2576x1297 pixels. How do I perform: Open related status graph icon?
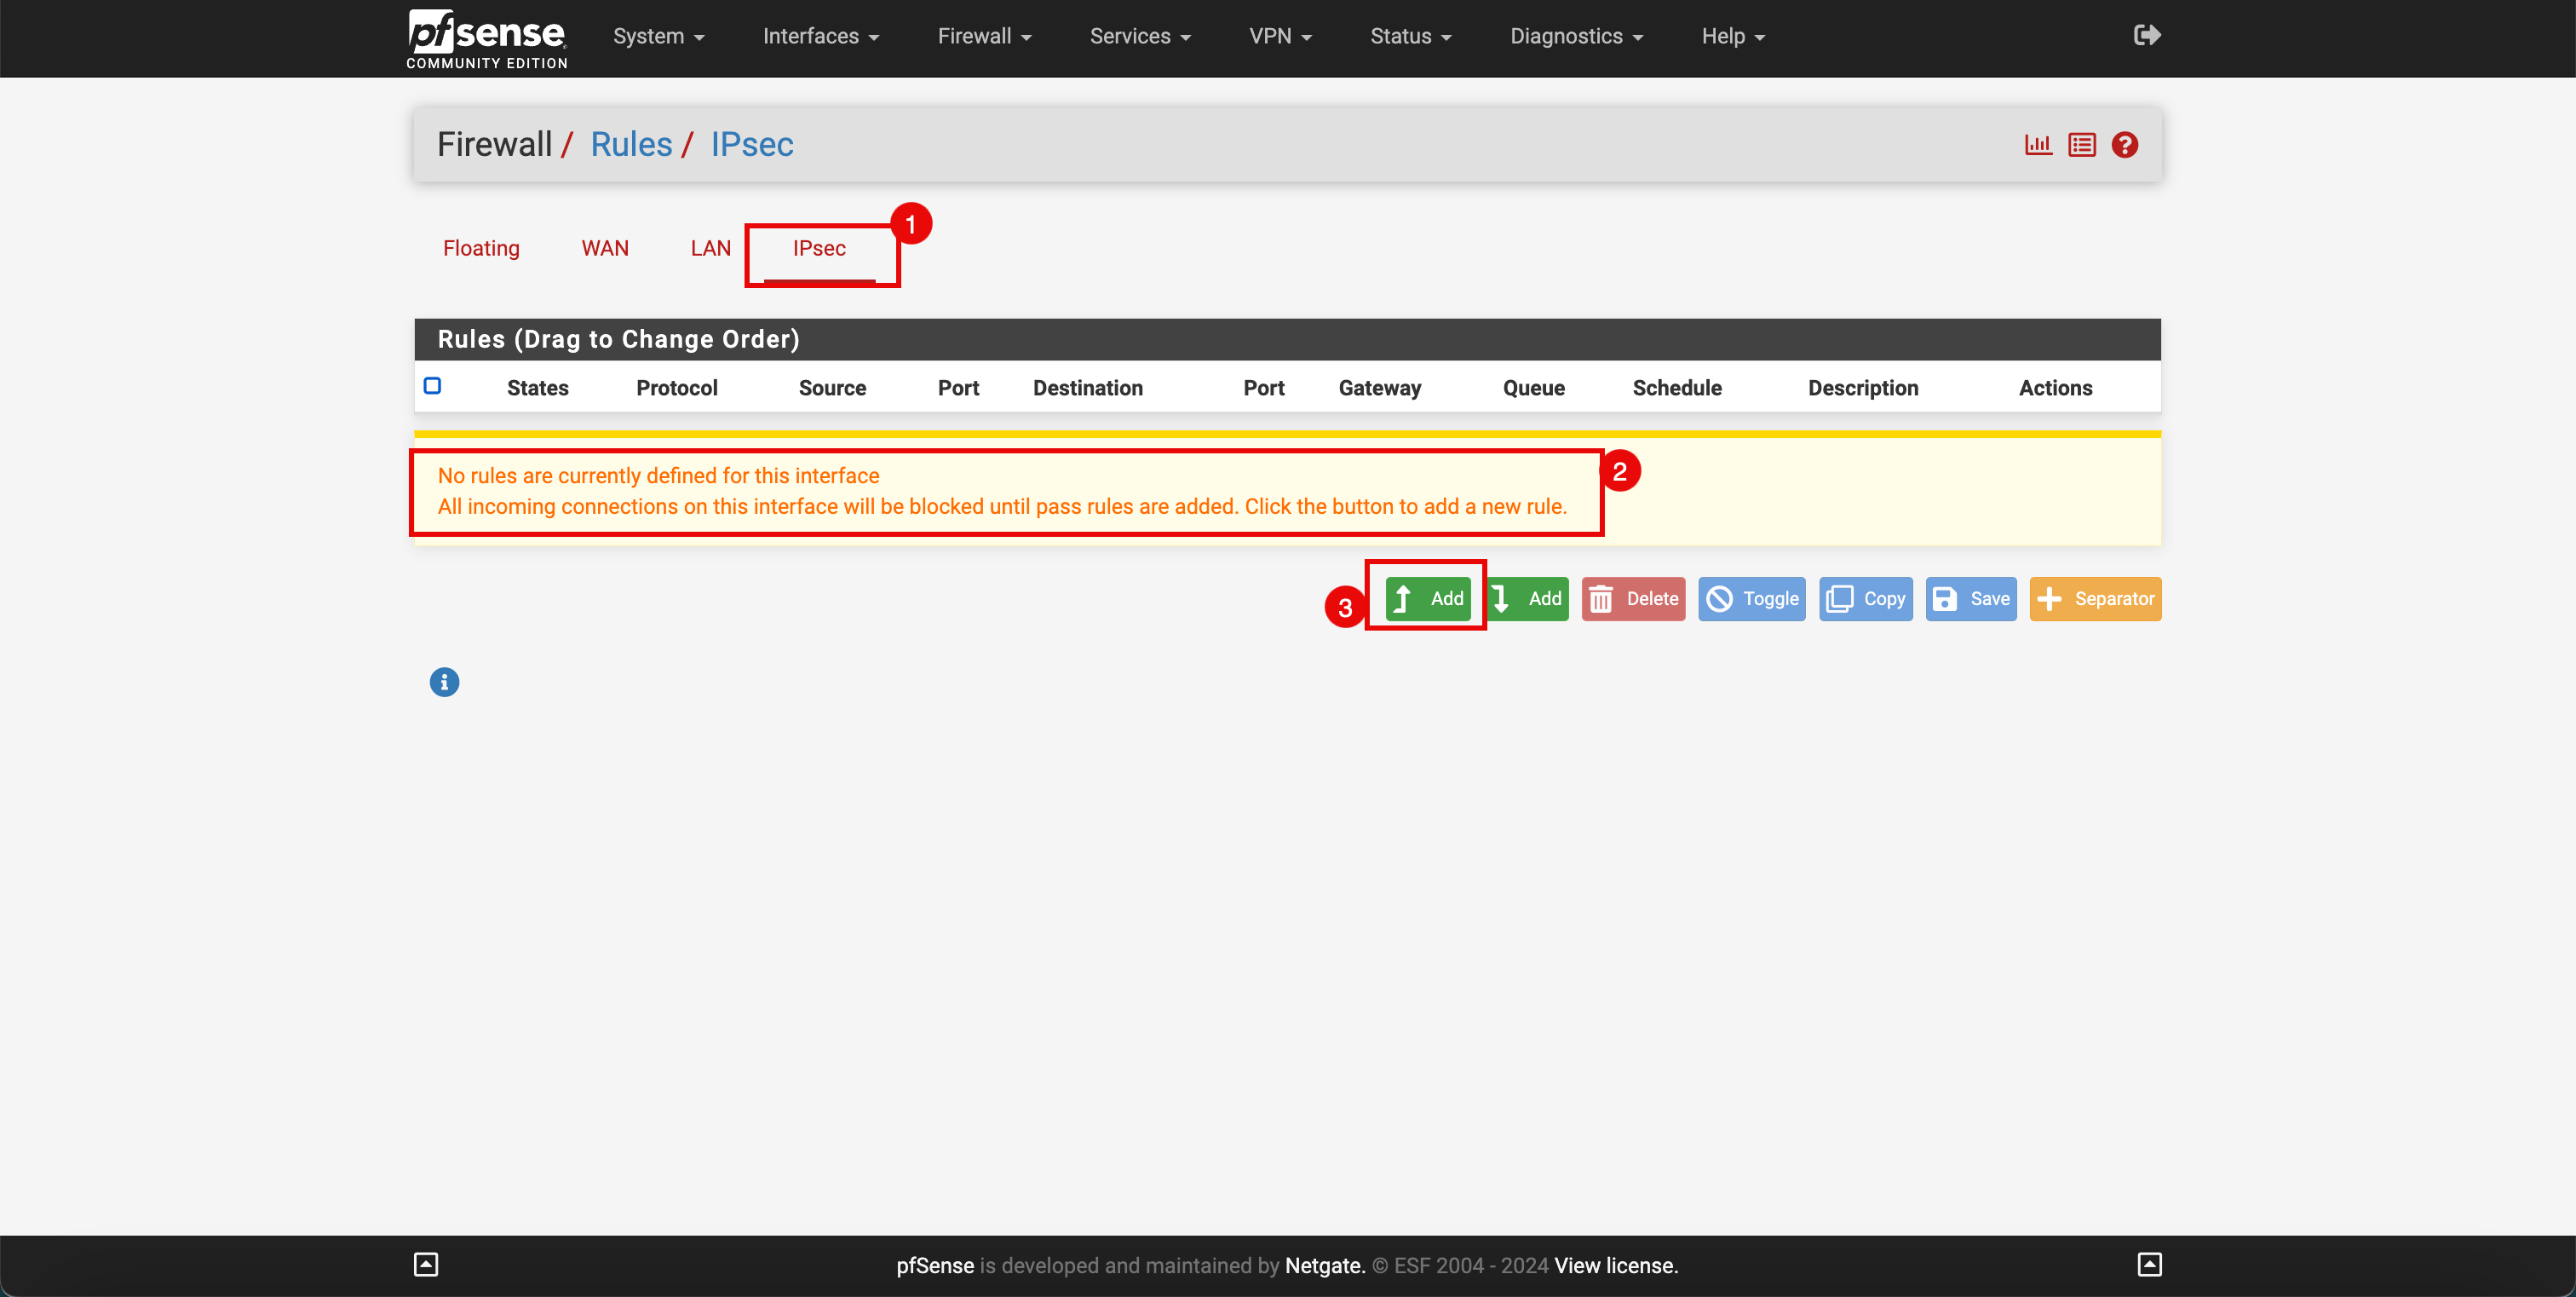point(2038,145)
